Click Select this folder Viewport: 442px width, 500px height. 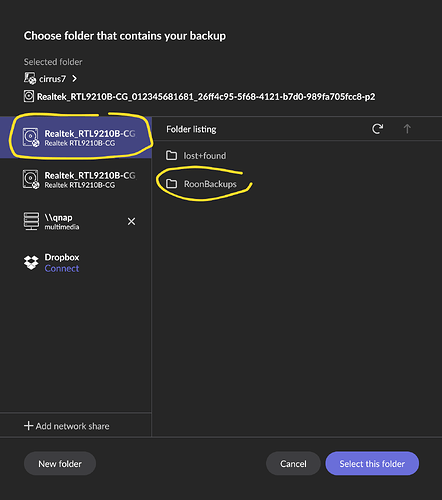[372, 464]
